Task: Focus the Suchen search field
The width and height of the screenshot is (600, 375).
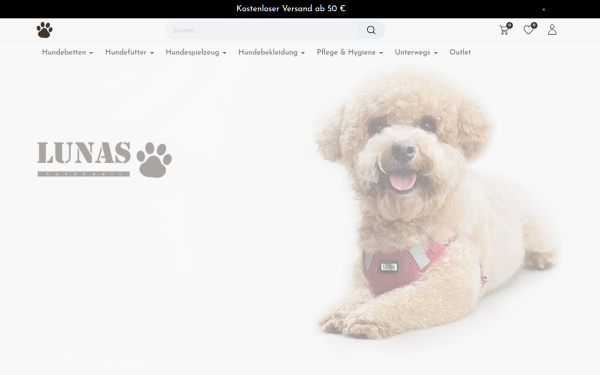Action: click(262, 30)
